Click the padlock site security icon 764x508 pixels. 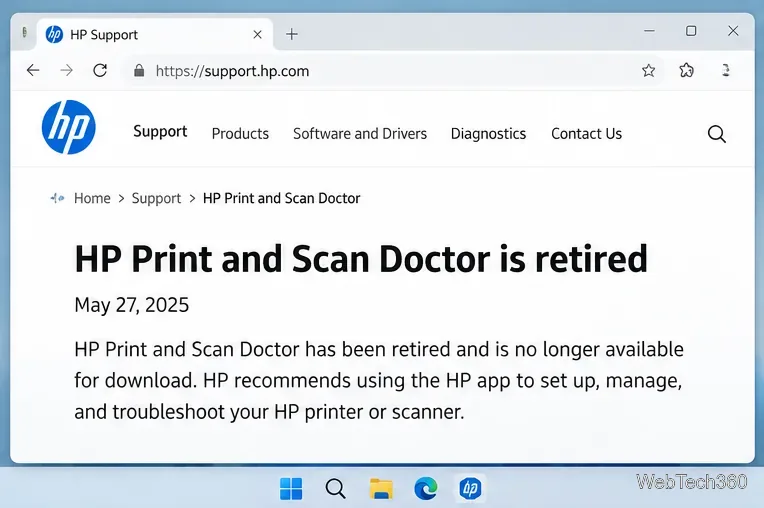click(139, 71)
